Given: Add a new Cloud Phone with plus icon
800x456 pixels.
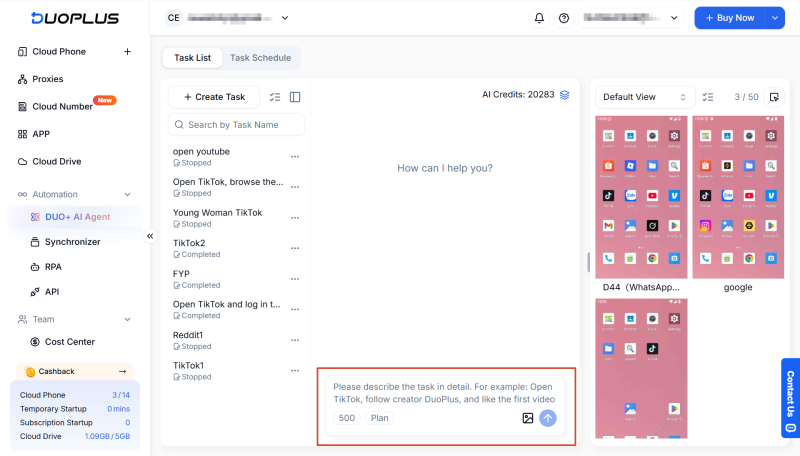Looking at the screenshot, I should (128, 52).
